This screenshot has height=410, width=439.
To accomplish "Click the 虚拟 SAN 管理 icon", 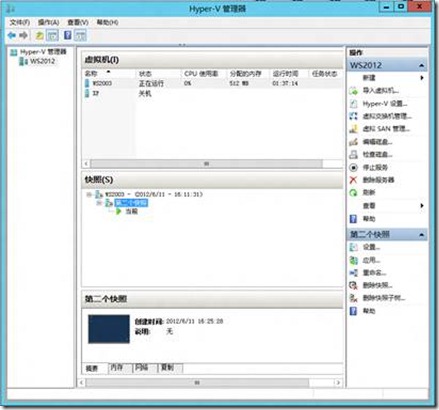I will (x=353, y=129).
